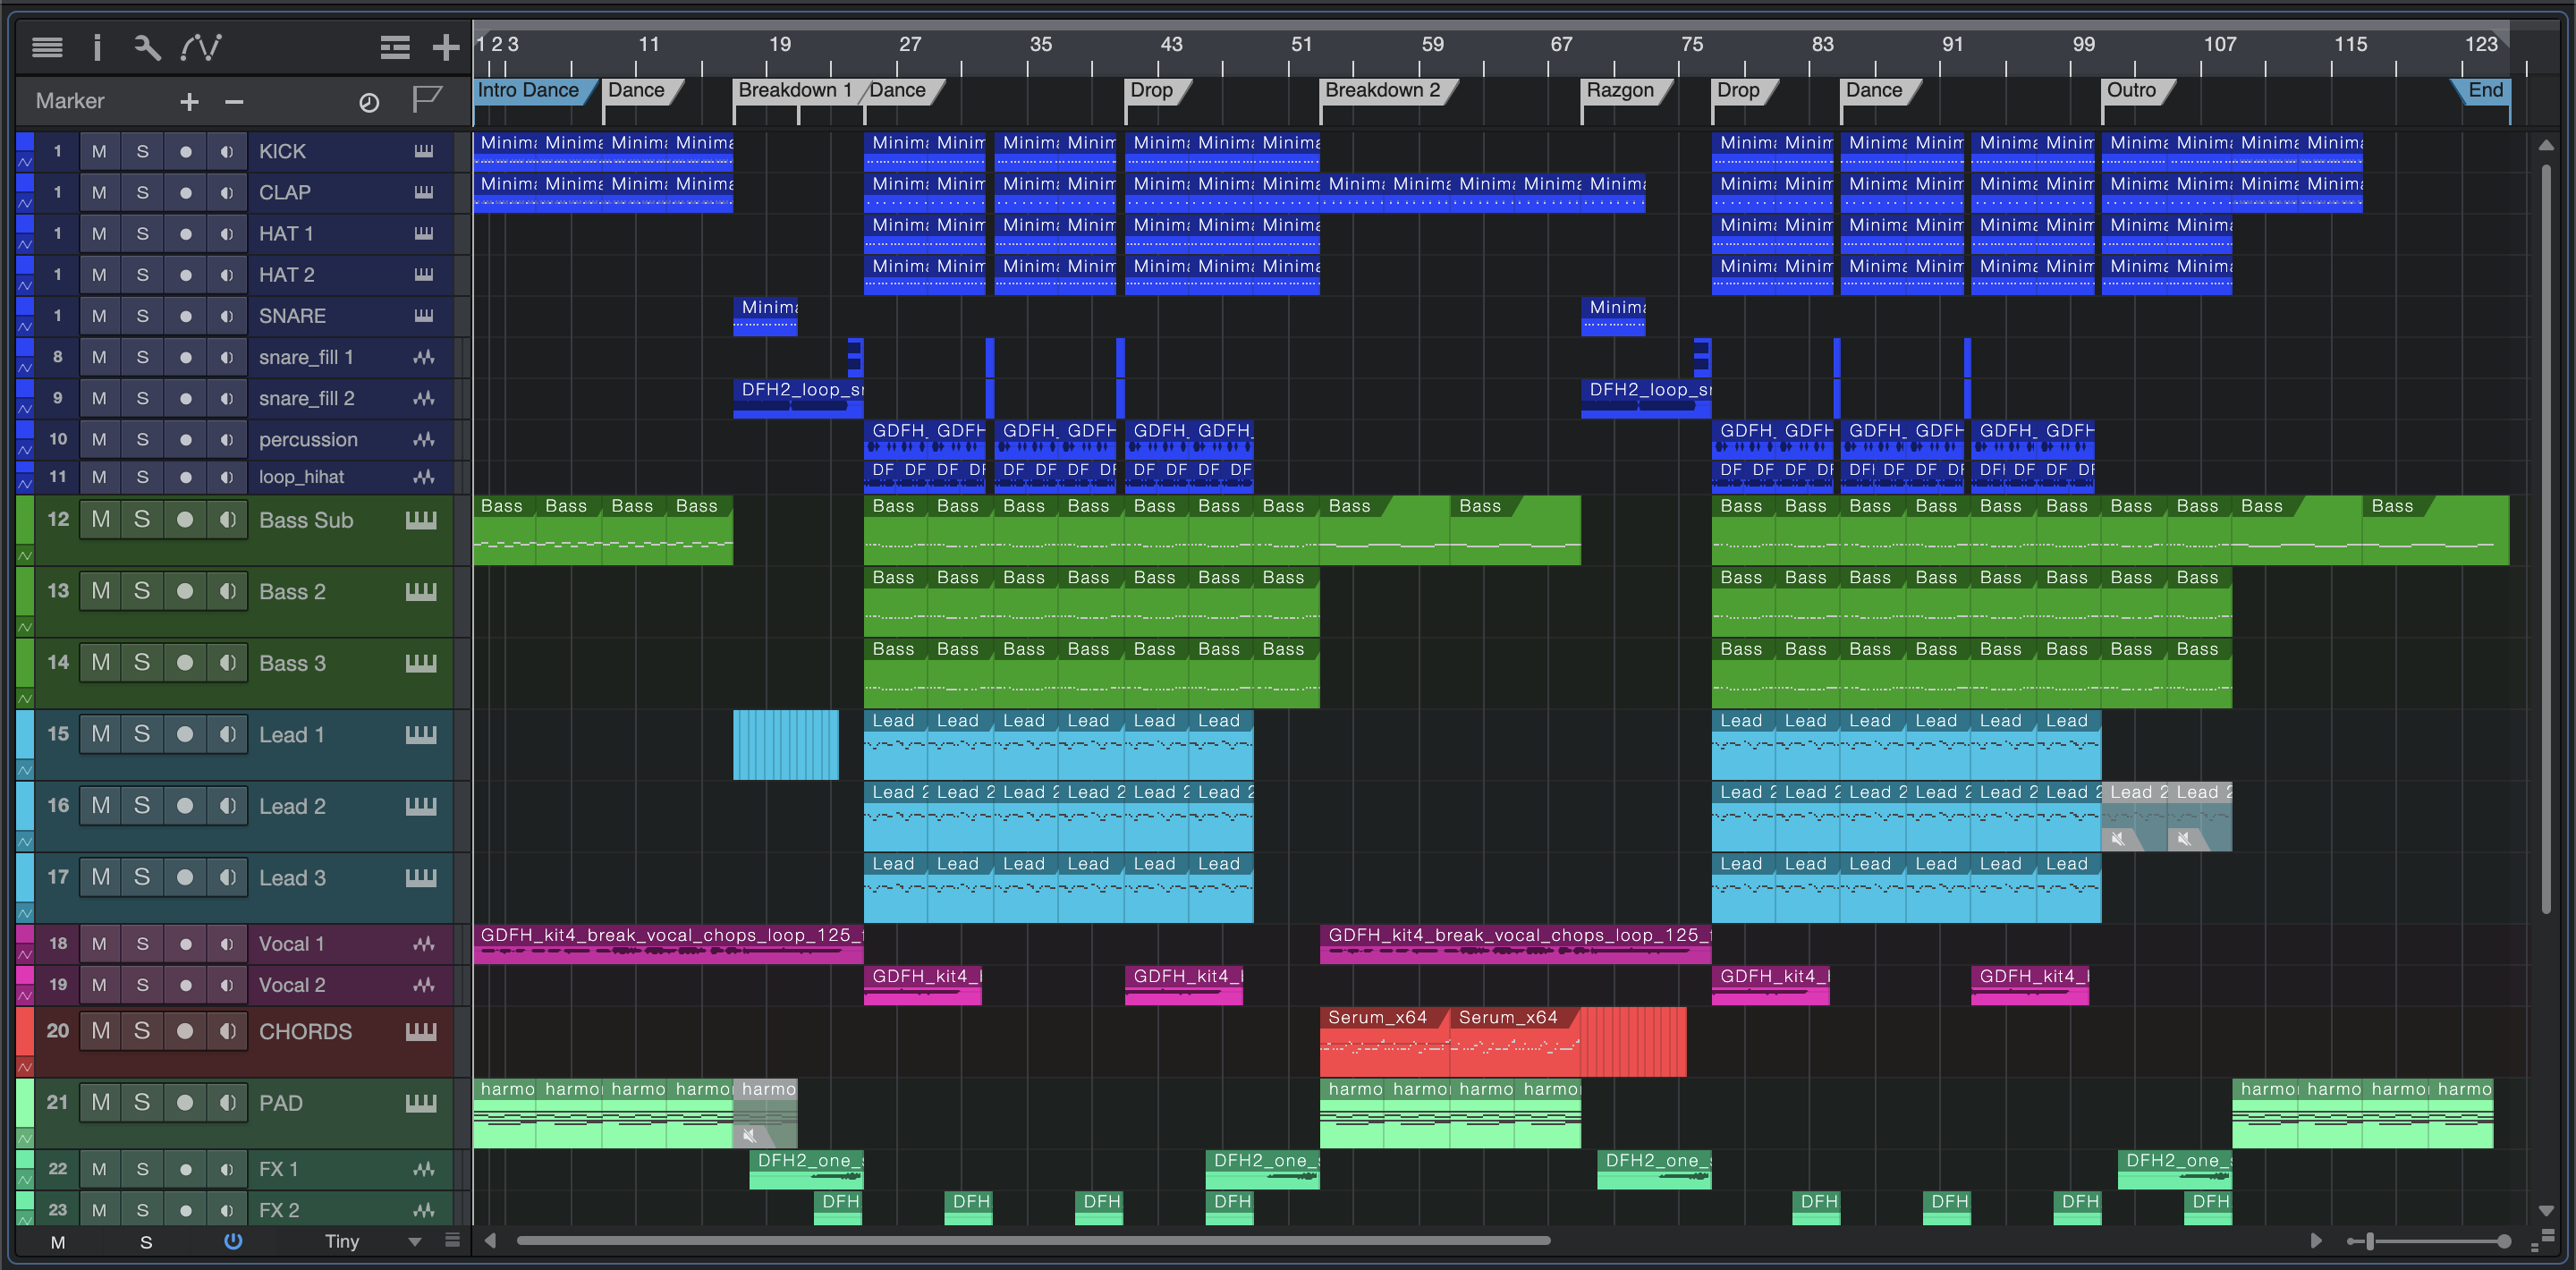Arm record on CHORDS track
This screenshot has width=2576, height=1270.
pyautogui.click(x=185, y=1031)
